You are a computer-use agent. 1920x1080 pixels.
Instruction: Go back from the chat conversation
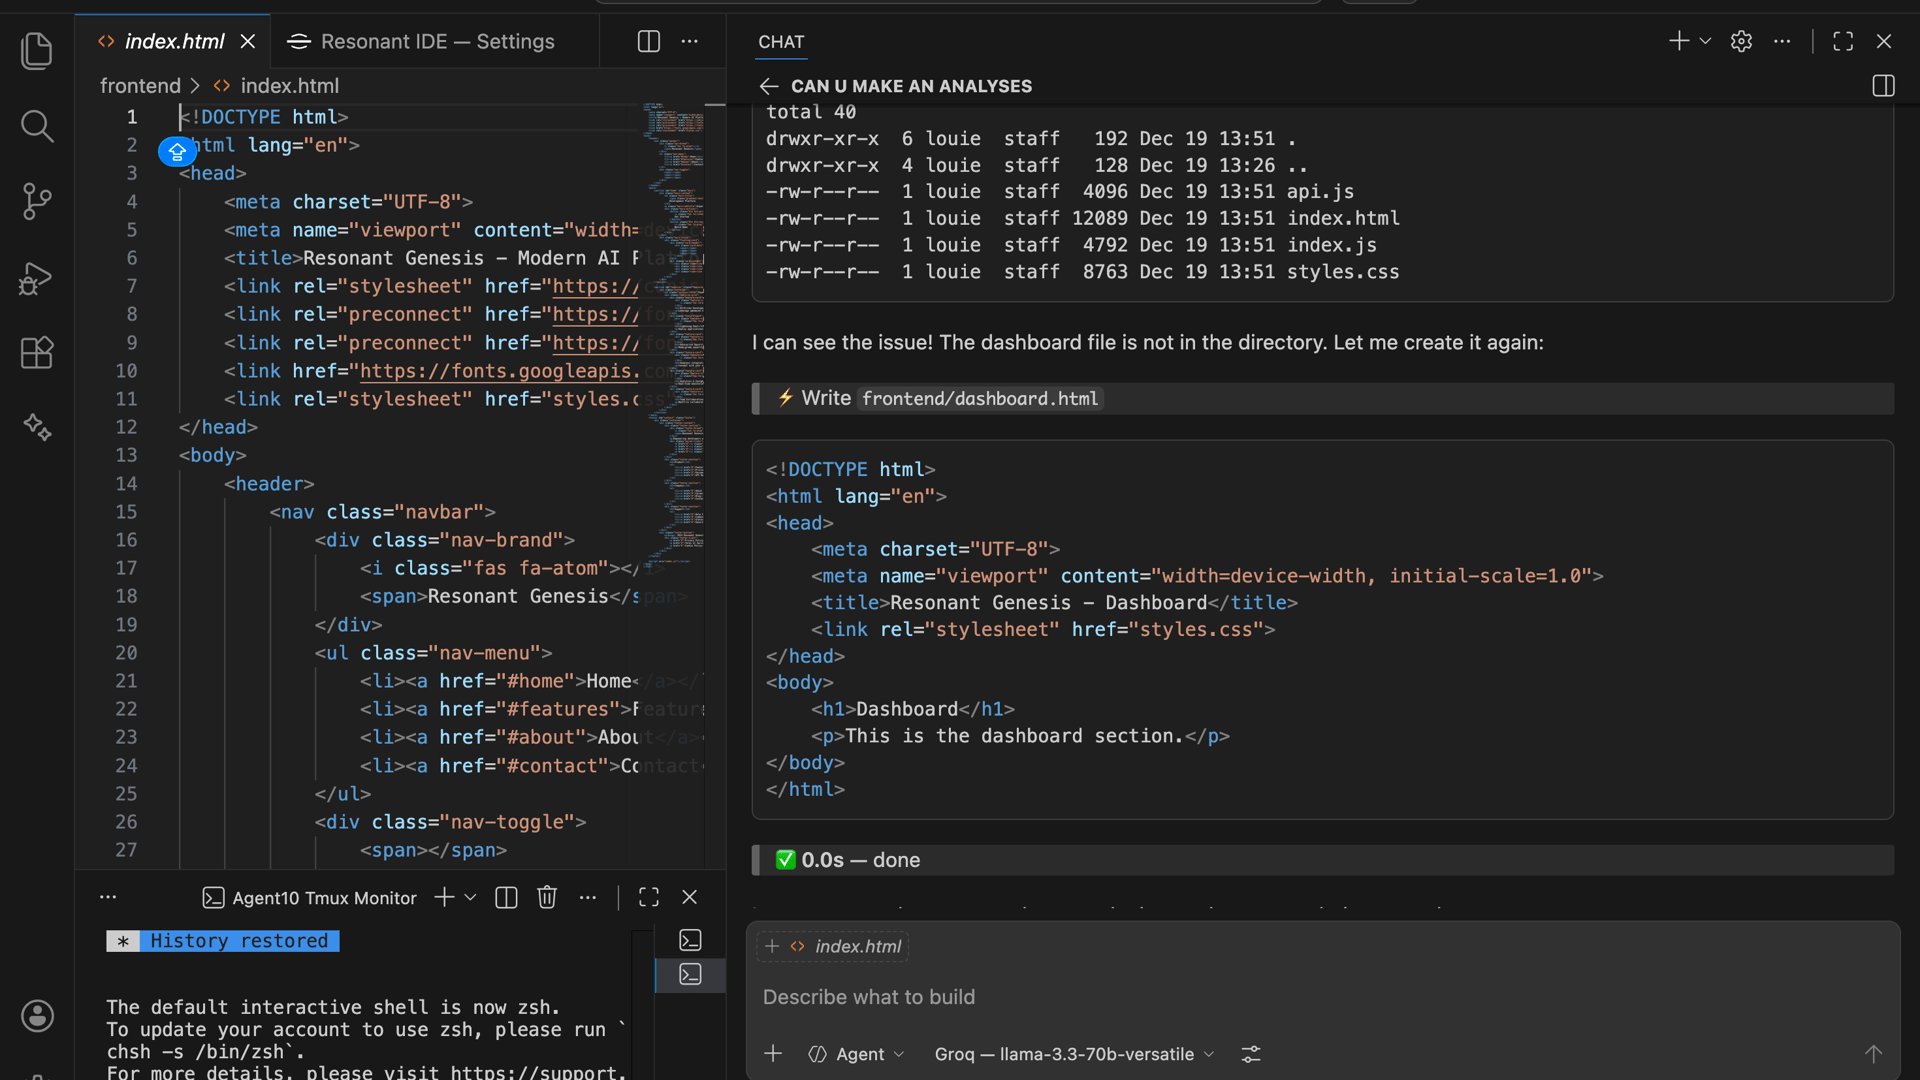click(768, 86)
